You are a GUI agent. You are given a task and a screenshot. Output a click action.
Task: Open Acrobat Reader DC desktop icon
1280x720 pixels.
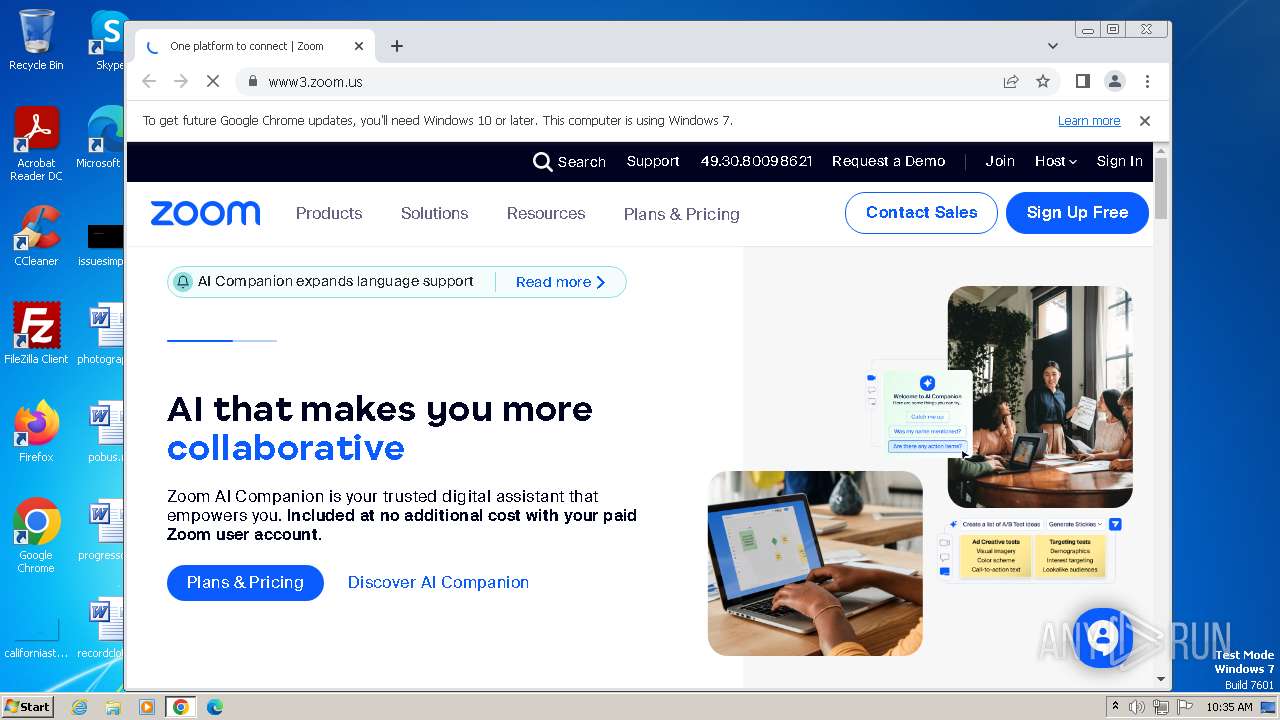point(36,144)
